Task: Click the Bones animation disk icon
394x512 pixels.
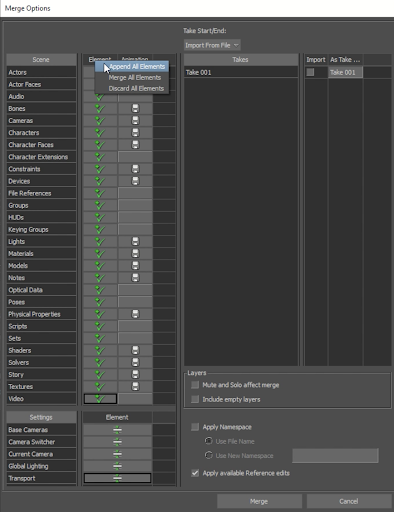Action: coord(135,109)
